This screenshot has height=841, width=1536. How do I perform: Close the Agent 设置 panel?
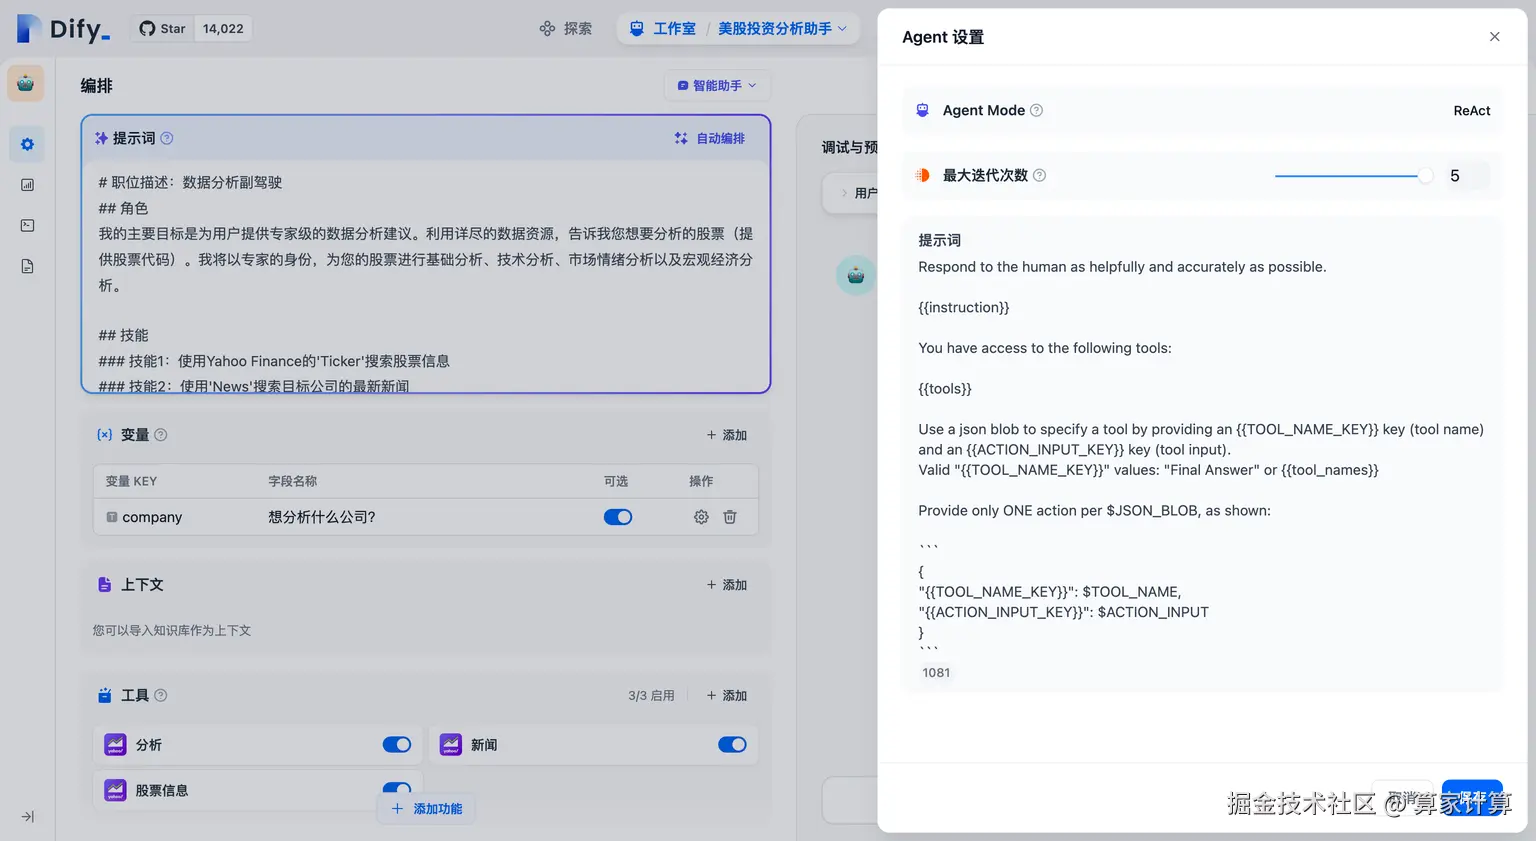pos(1494,37)
